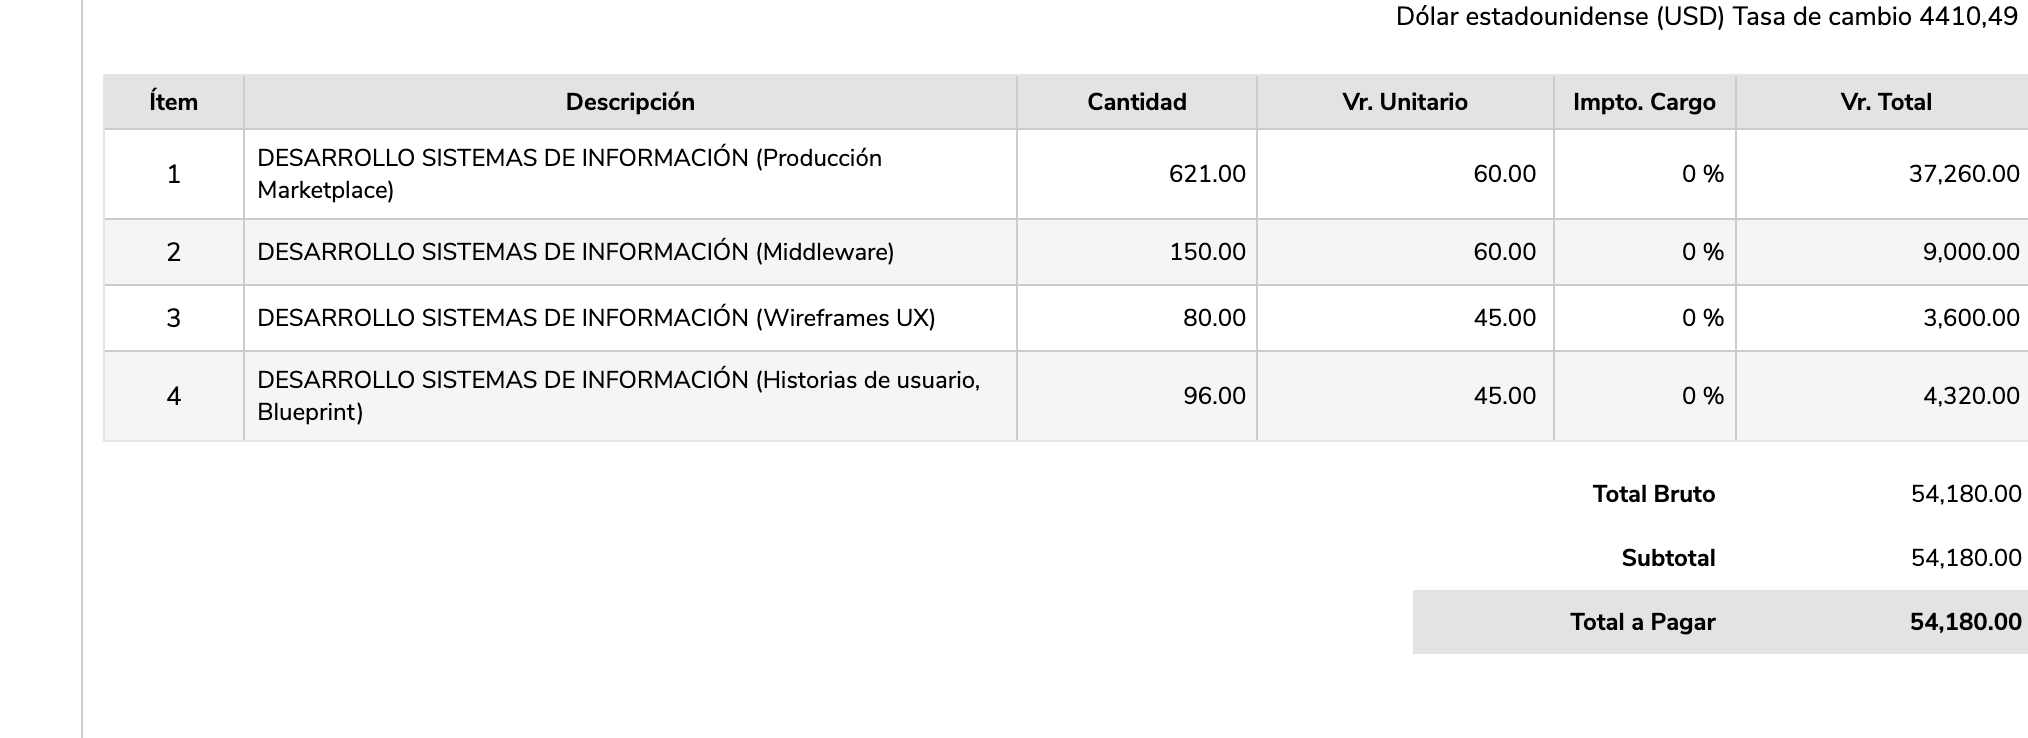This screenshot has width=2028, height=738.
Task: Click the 621.00 quantity cell
Action: pos(1207,174)
